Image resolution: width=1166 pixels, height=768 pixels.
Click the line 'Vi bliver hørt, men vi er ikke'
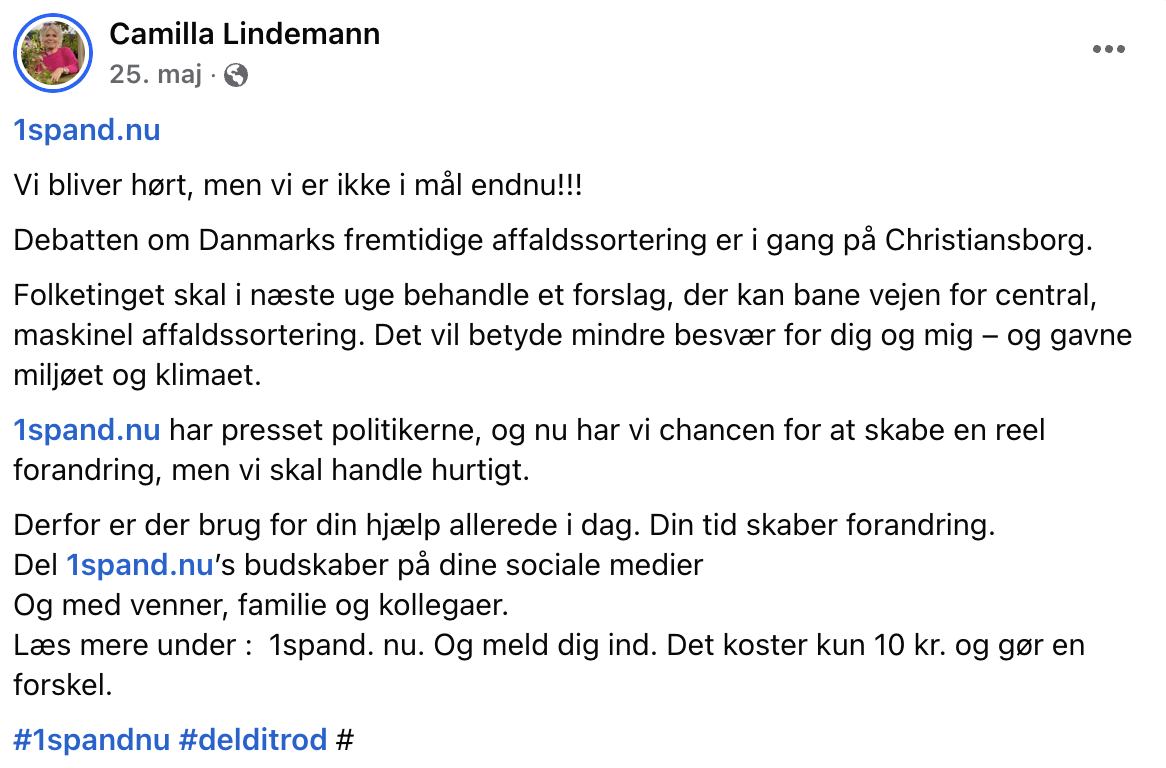(x=297, y=185)
